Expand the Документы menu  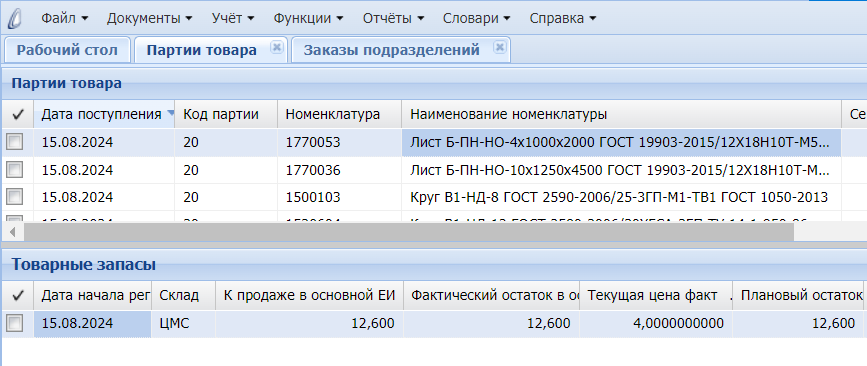point(150,18)
